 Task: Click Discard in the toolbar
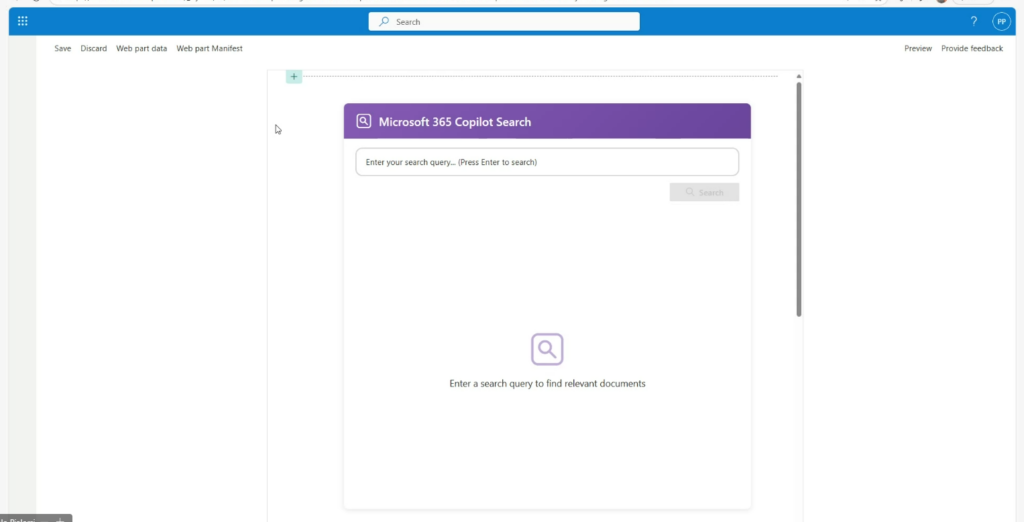point(93,48)
